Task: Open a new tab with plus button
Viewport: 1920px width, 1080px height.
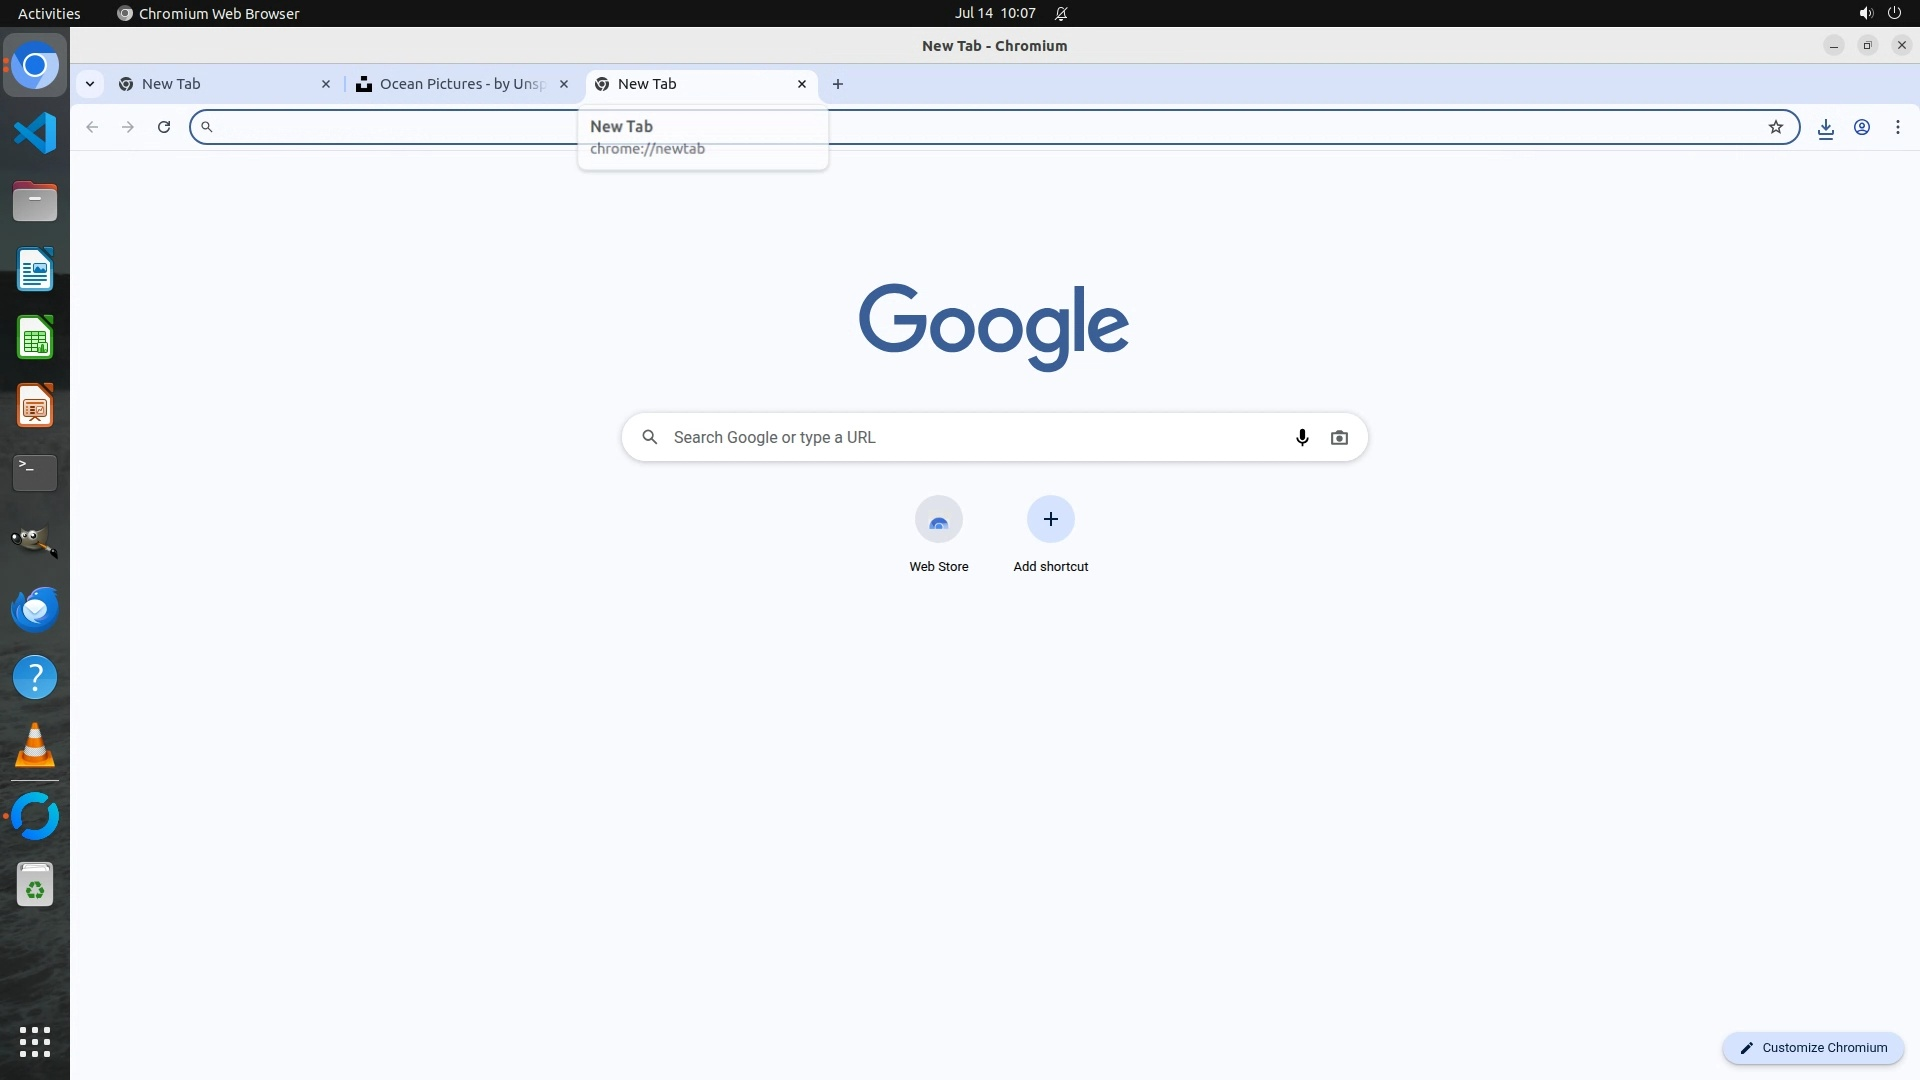Action: point(838,84)
